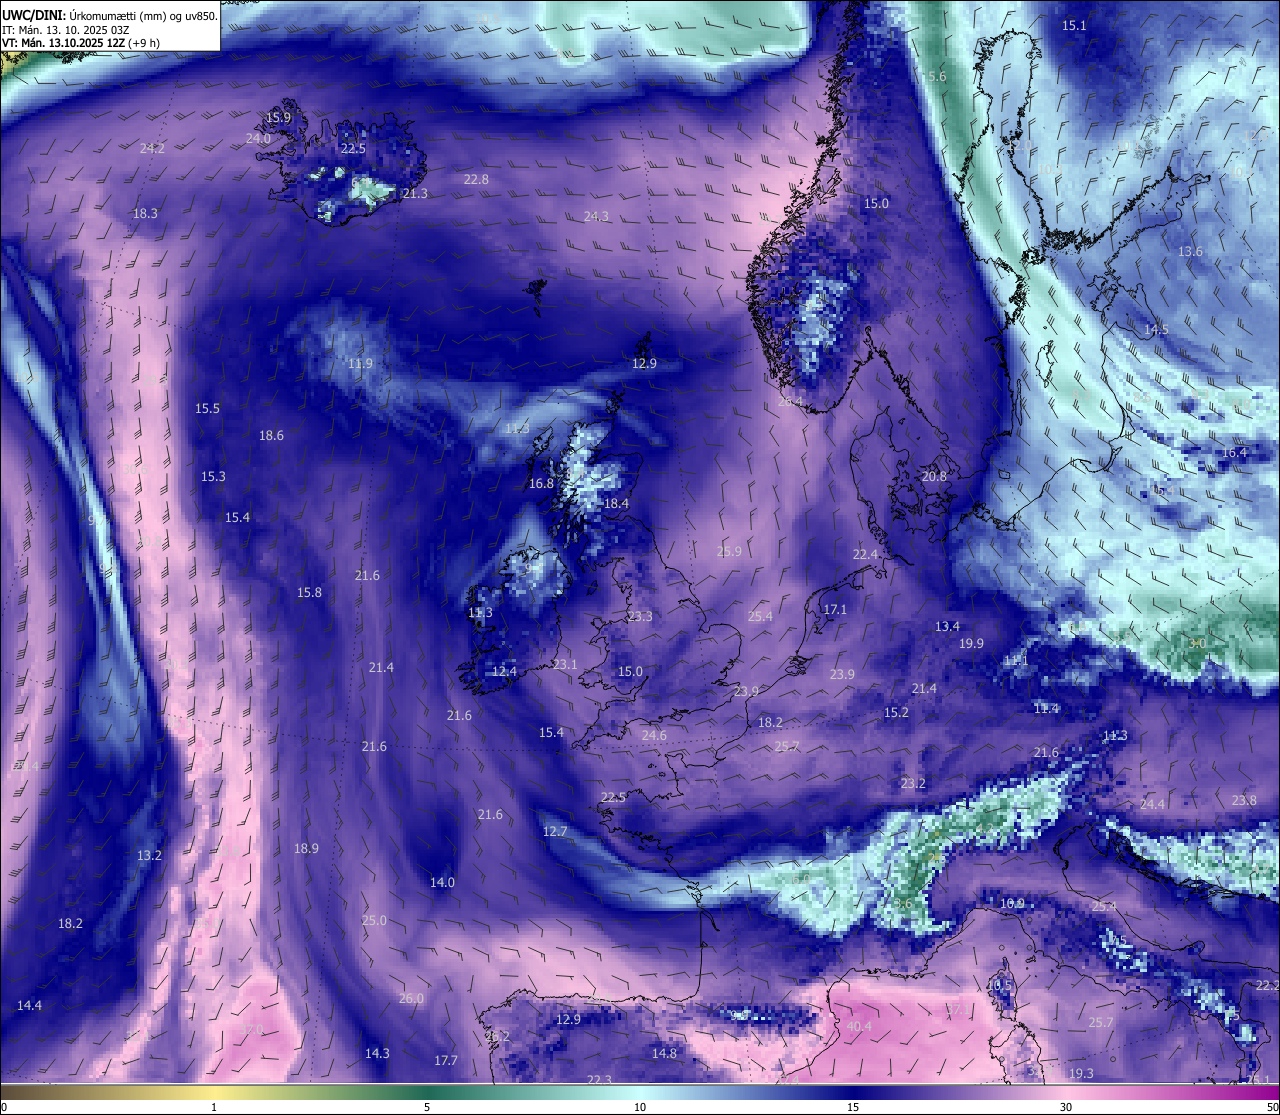Click the map value '14.5'
1280x1115 pixels.
coord(1156,329)
